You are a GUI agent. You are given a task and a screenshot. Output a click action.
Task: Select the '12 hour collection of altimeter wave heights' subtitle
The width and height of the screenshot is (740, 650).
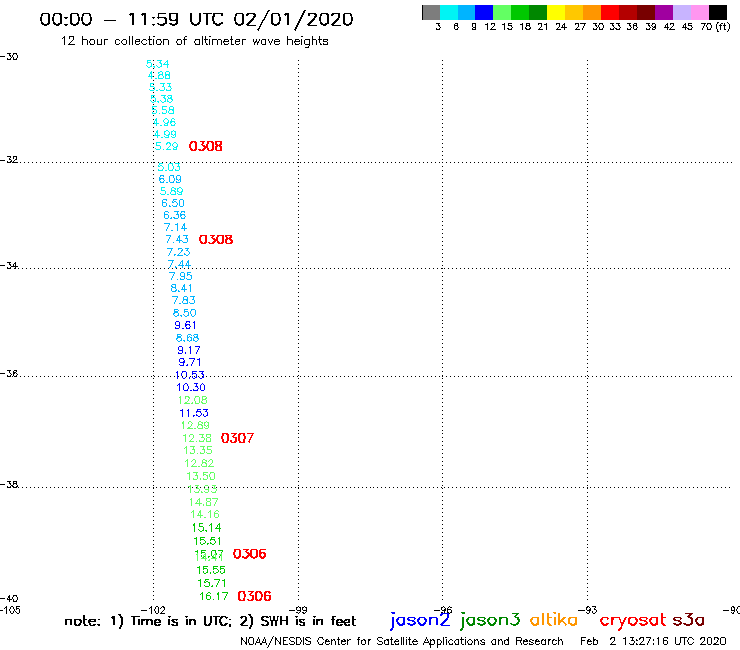click(x=194, y=41)
